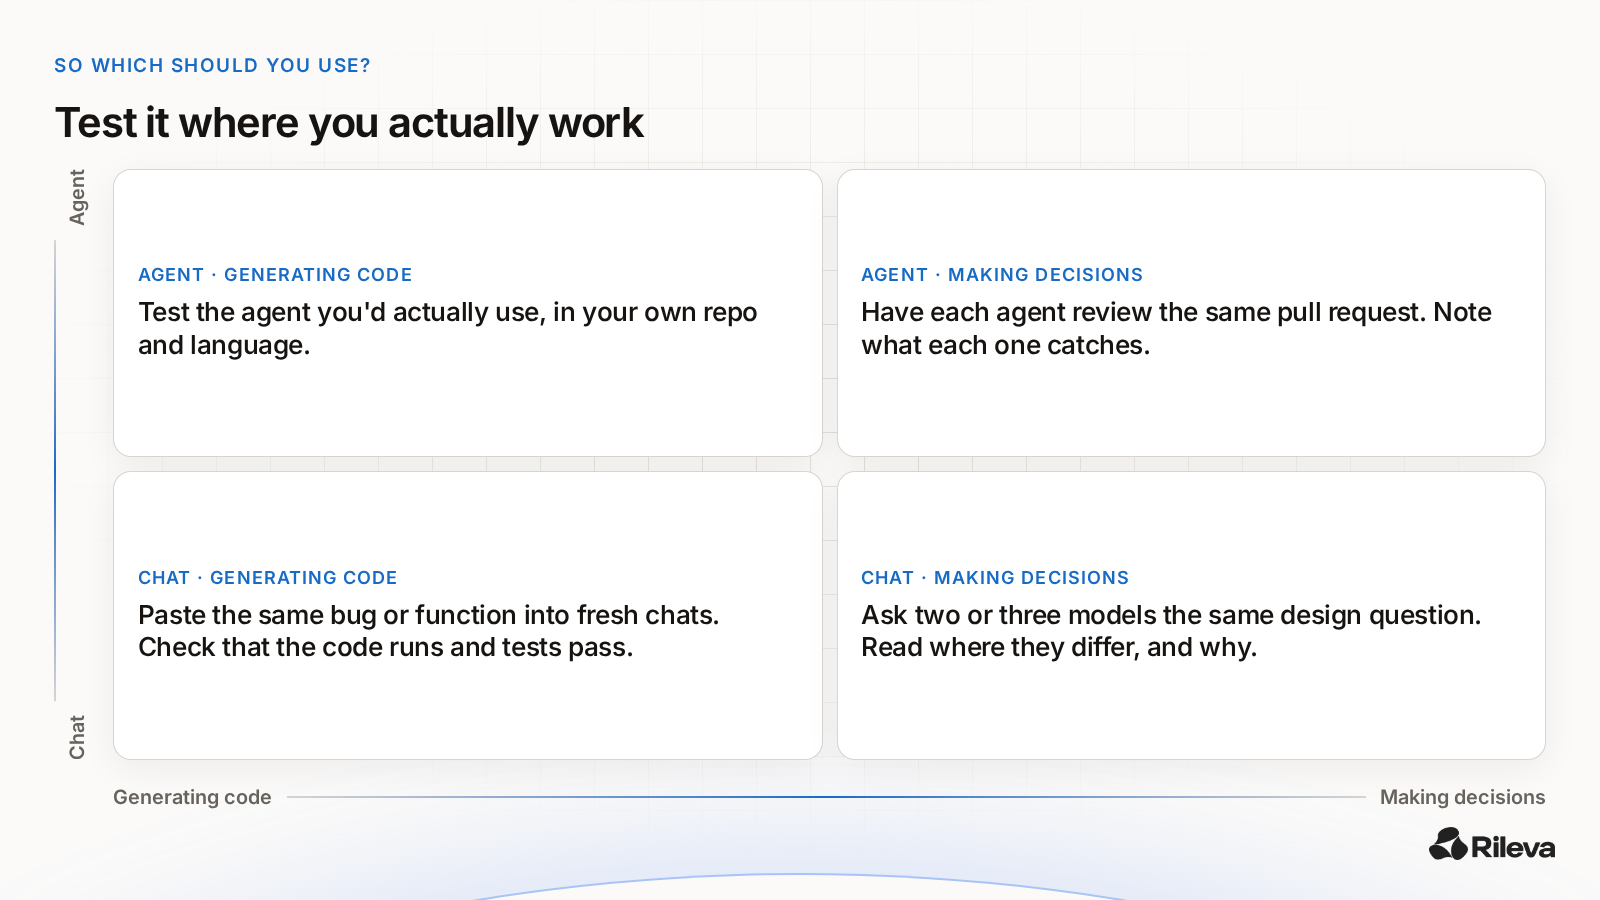Select the "Have each agent review" paragraph
Screen dimensions: 1600x900
click(1176, 329)
